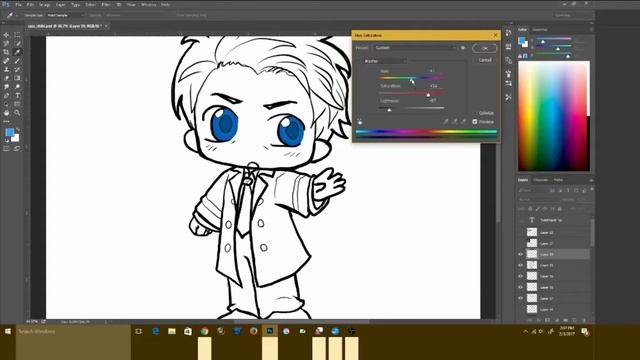Viewport: 640px width, 360px height.
Task: Click the lock all icon in Layers panel
Action: [x=560, y=209]
